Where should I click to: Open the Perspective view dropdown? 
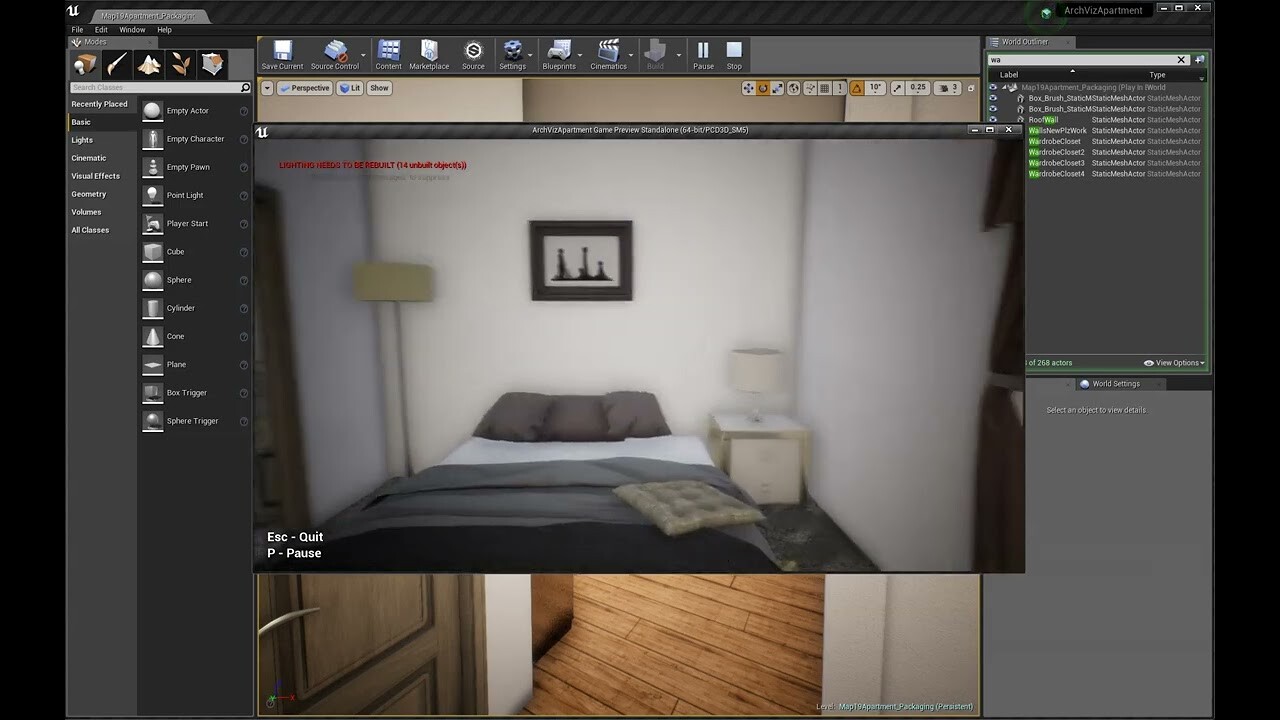coord(306,88)
